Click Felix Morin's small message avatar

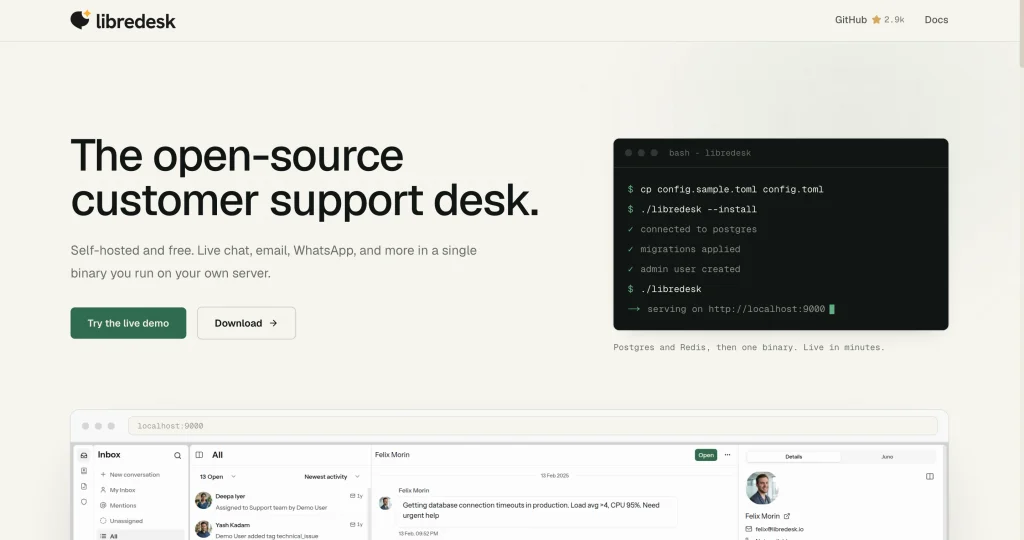[x=385, y=503]
